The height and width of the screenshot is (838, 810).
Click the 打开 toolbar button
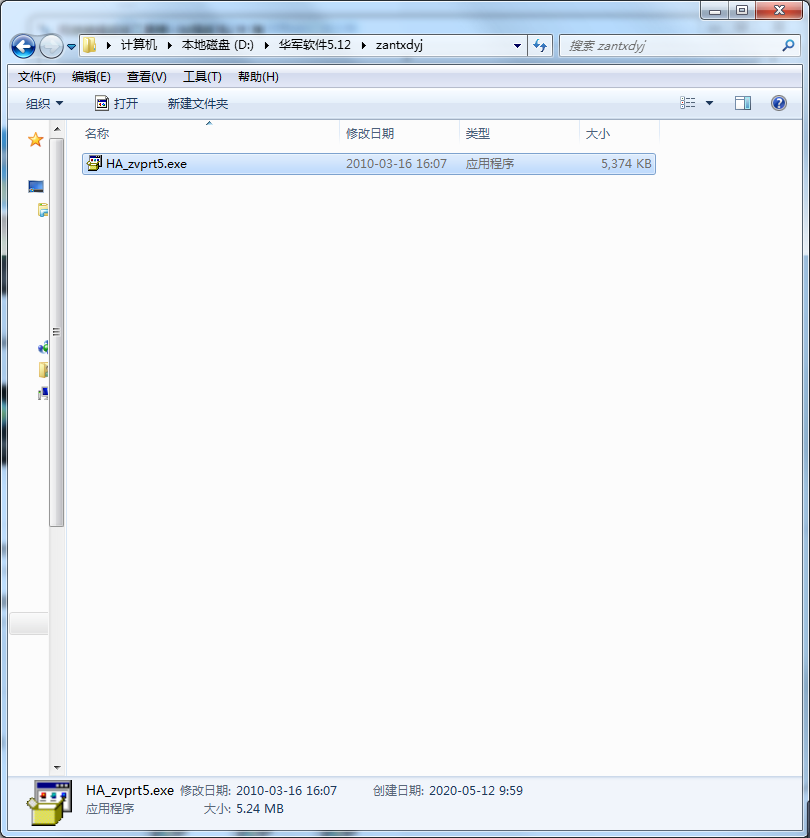point(116,103)
